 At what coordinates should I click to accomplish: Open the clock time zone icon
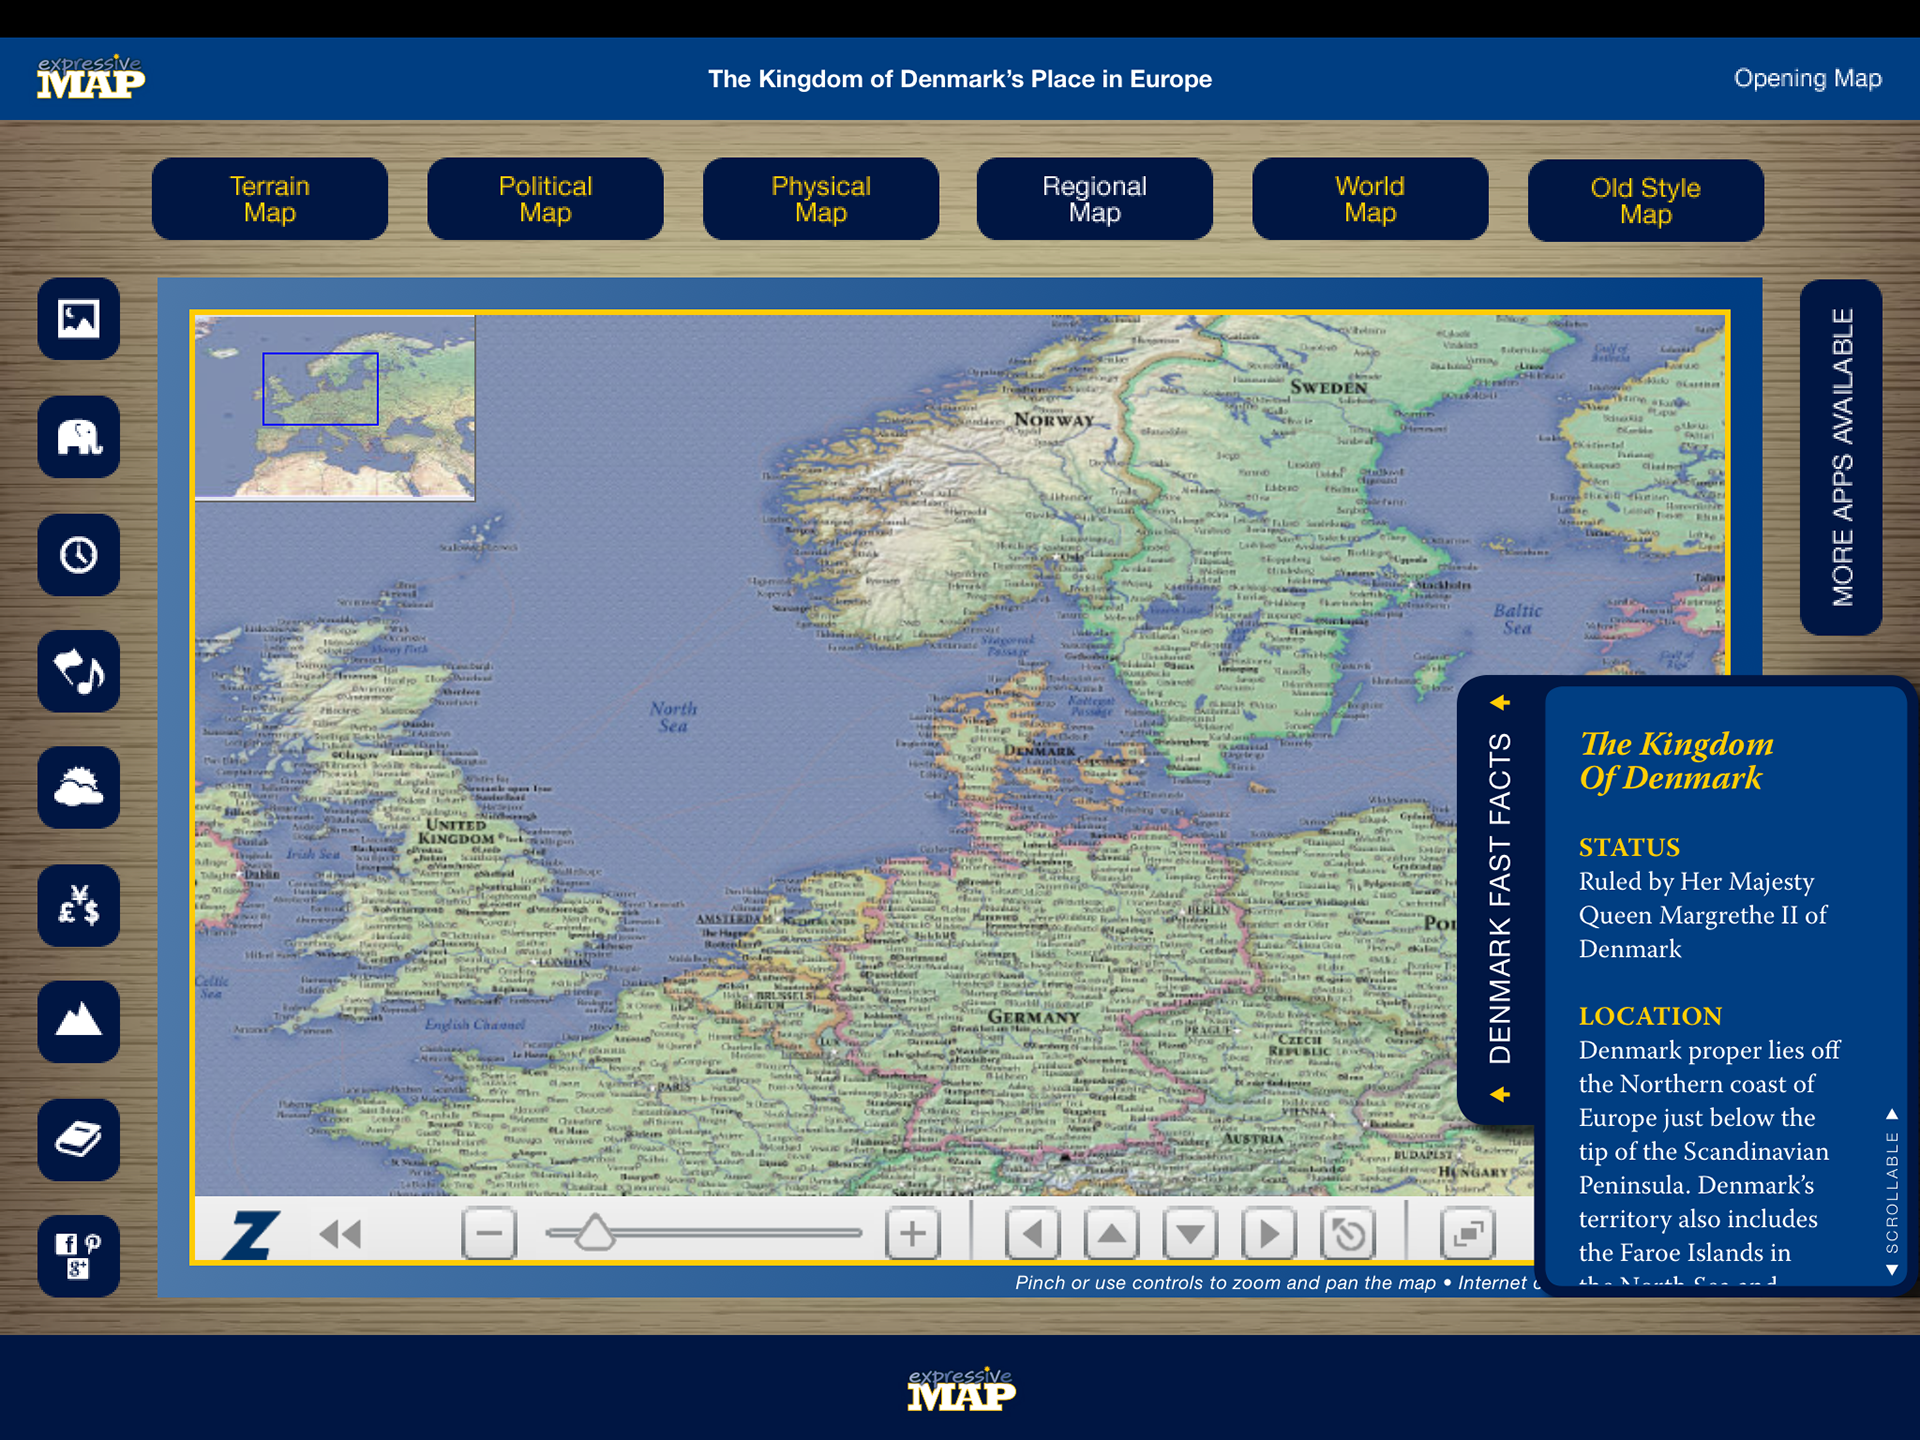tap(78, 555)
